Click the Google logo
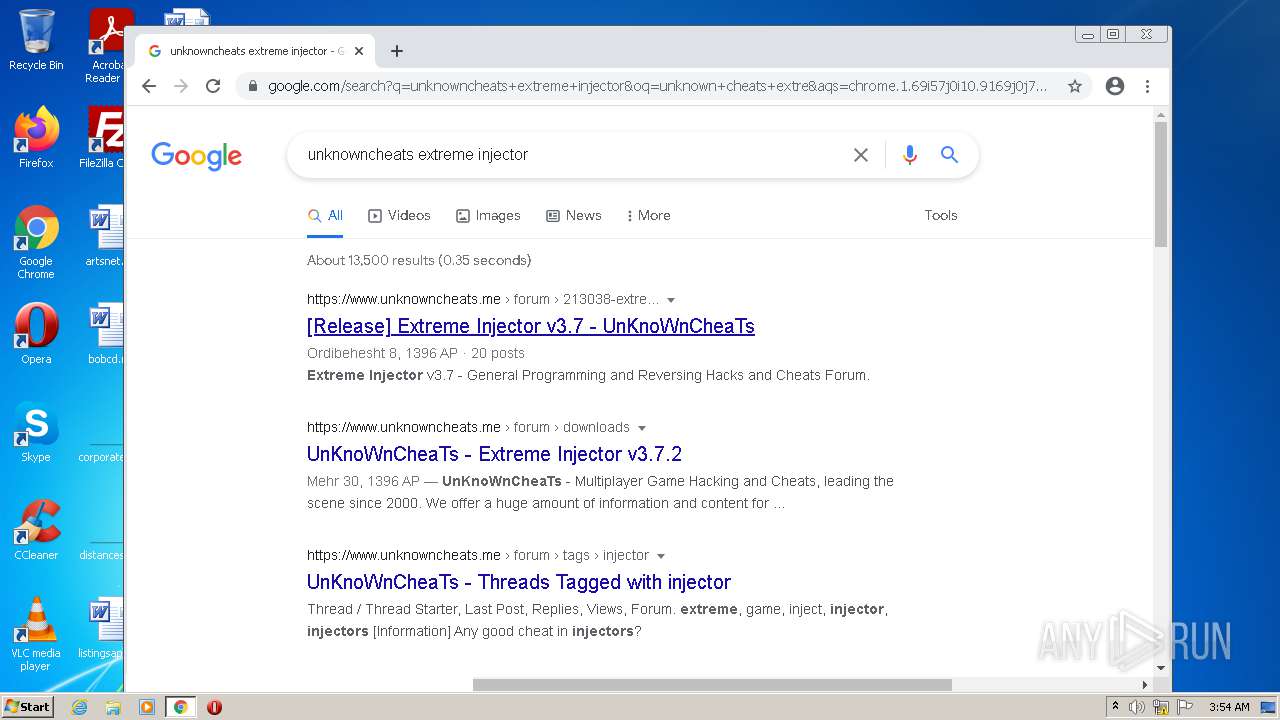Image resolution: width=1280 pixels, height=720 pixels. point(197,155)
